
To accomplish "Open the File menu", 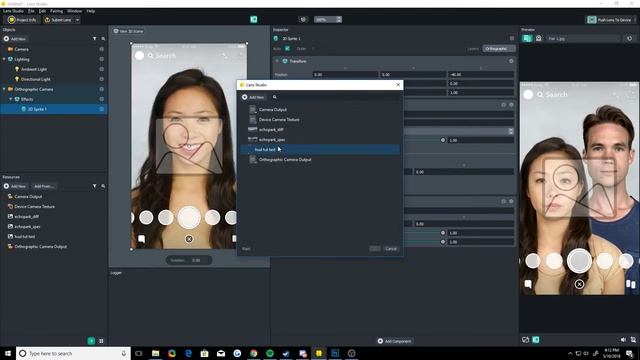I will click(31, 11).
